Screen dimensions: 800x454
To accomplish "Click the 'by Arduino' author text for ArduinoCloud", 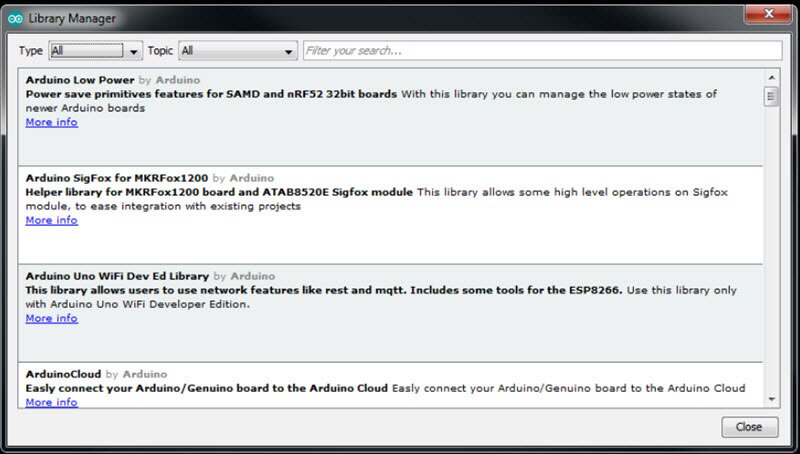I will [x=137, y=374].
